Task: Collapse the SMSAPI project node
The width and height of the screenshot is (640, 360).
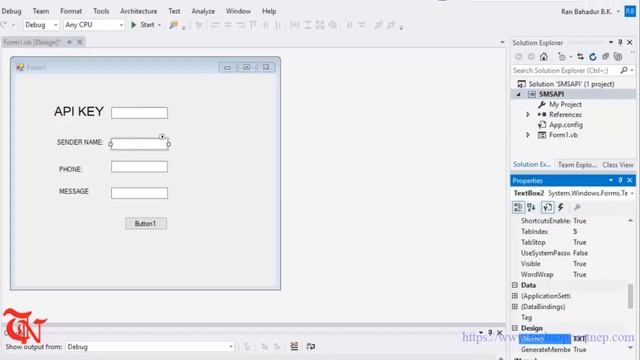Action: coord(519,94)
